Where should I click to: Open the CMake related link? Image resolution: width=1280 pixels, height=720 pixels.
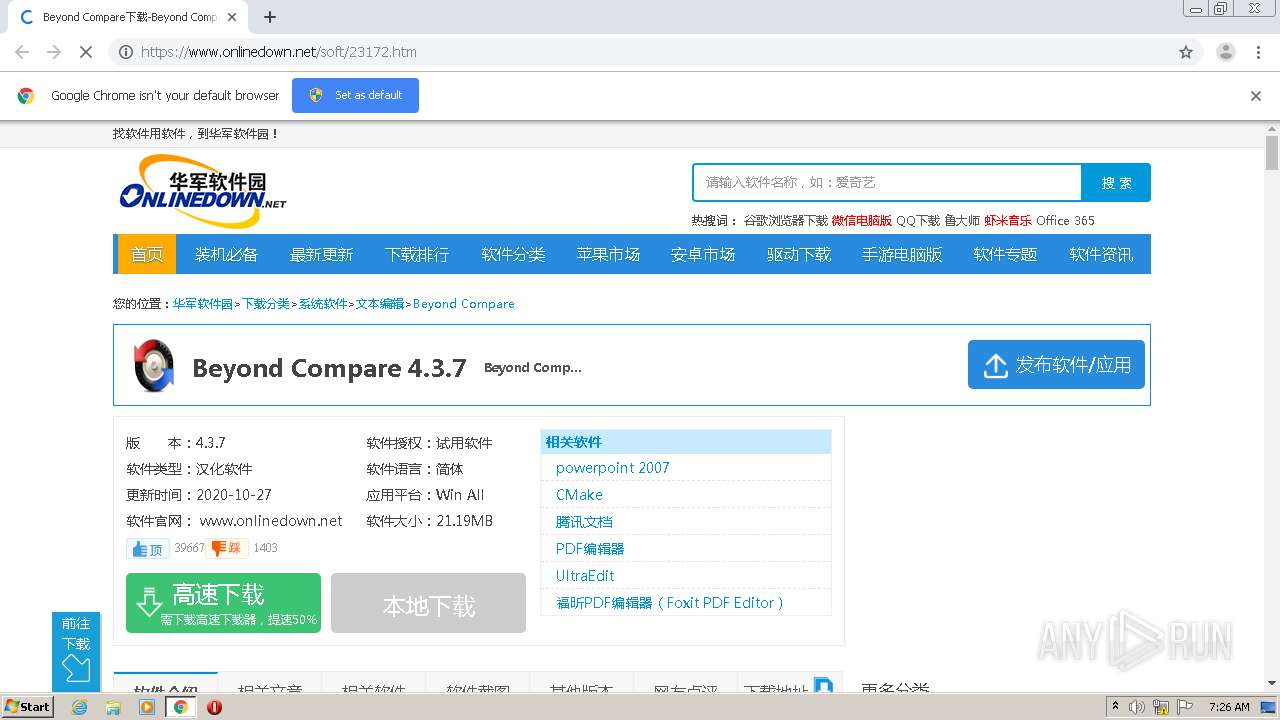579,495
